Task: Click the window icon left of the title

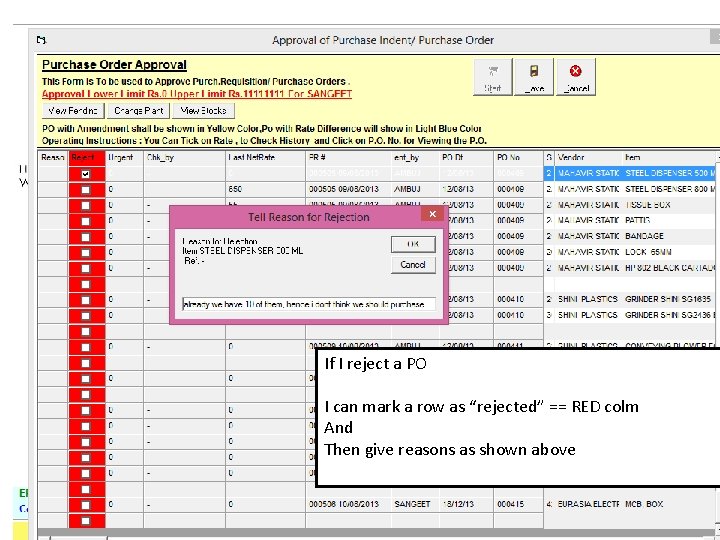Action: tap(42, 40)
